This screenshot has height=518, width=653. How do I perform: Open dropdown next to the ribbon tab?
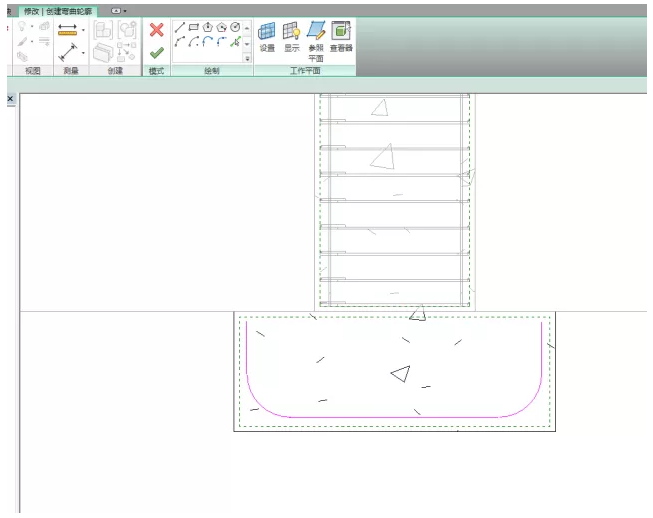coord(118,10)
